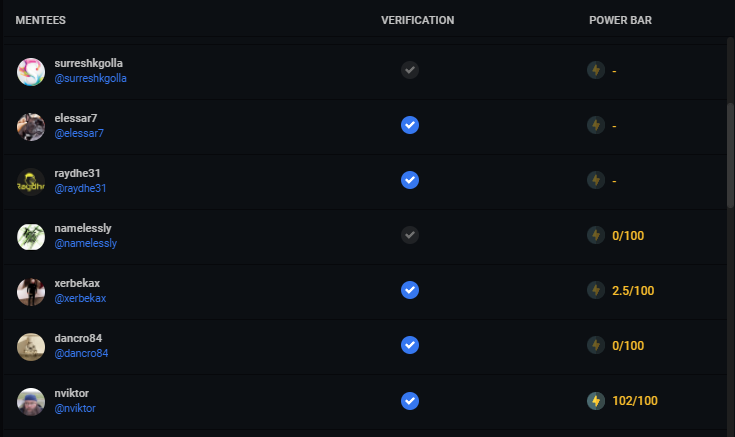Click the grey verification badge for surreshkgolla
The height and width of the screenshot is (437, 735).
click(x=410, y=70)
